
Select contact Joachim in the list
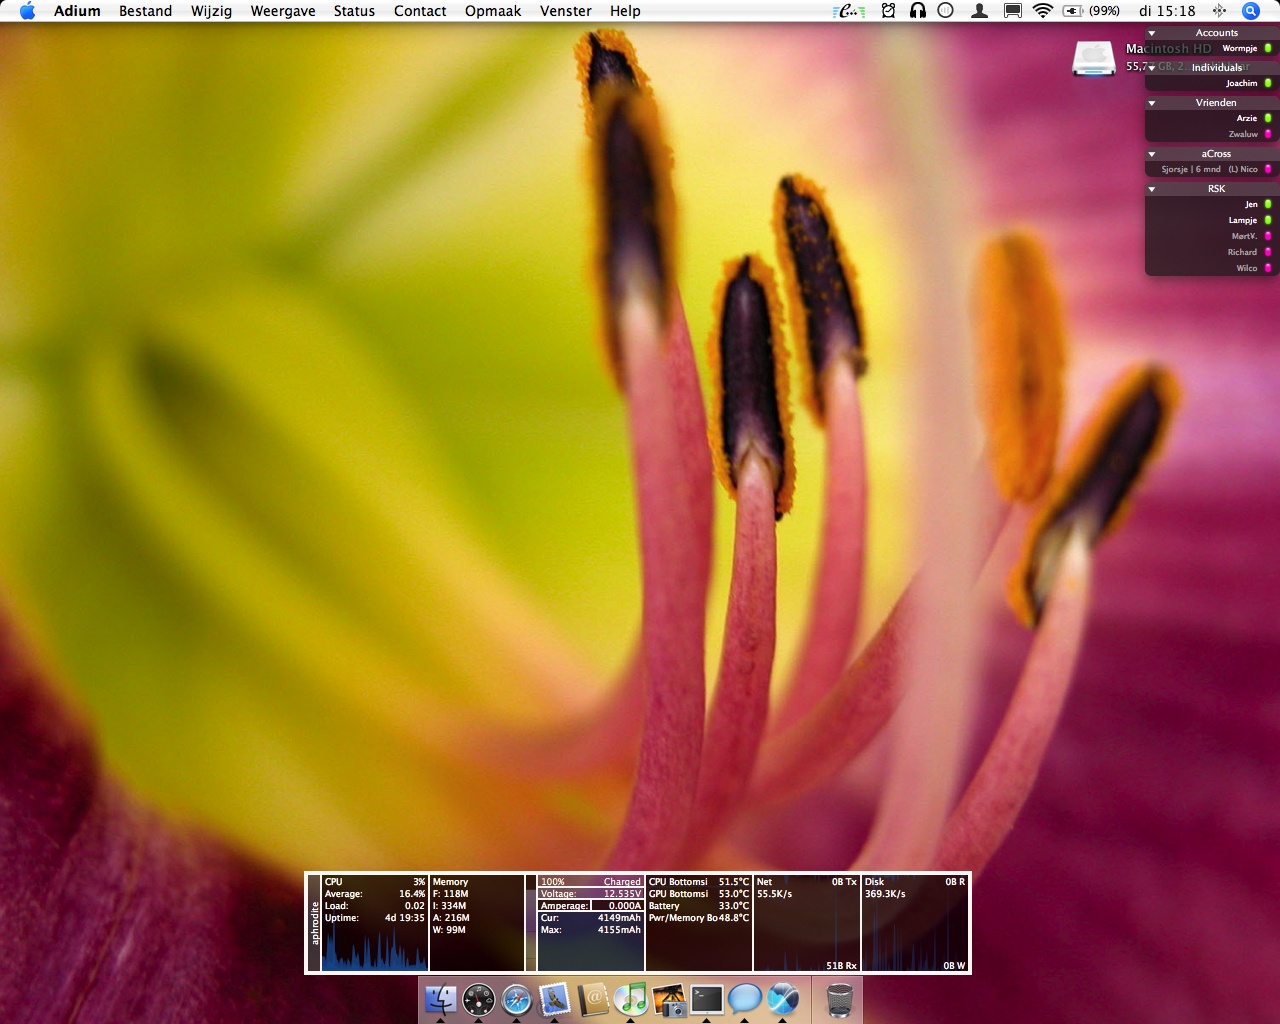coord(1241,83)
